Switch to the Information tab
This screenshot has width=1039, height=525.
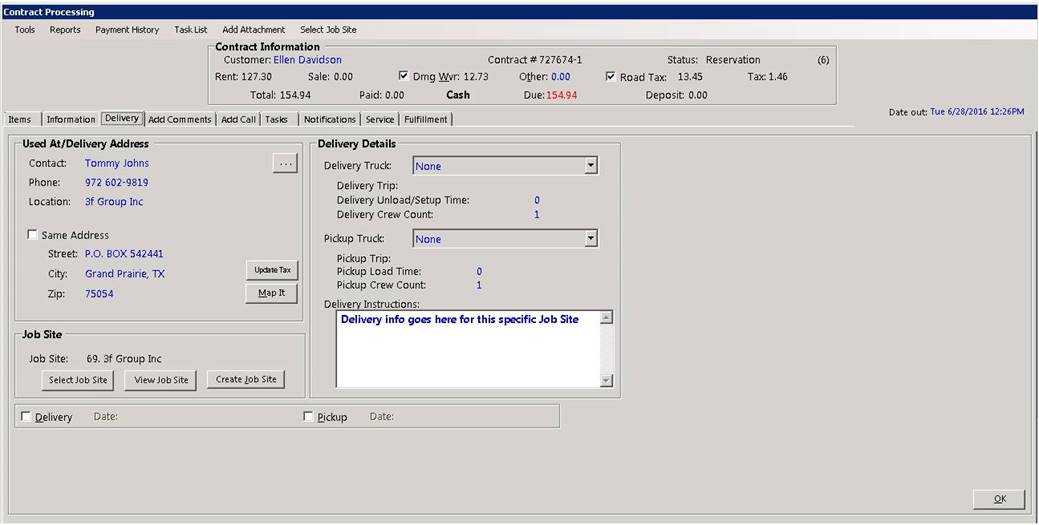[x=71, y=119]
